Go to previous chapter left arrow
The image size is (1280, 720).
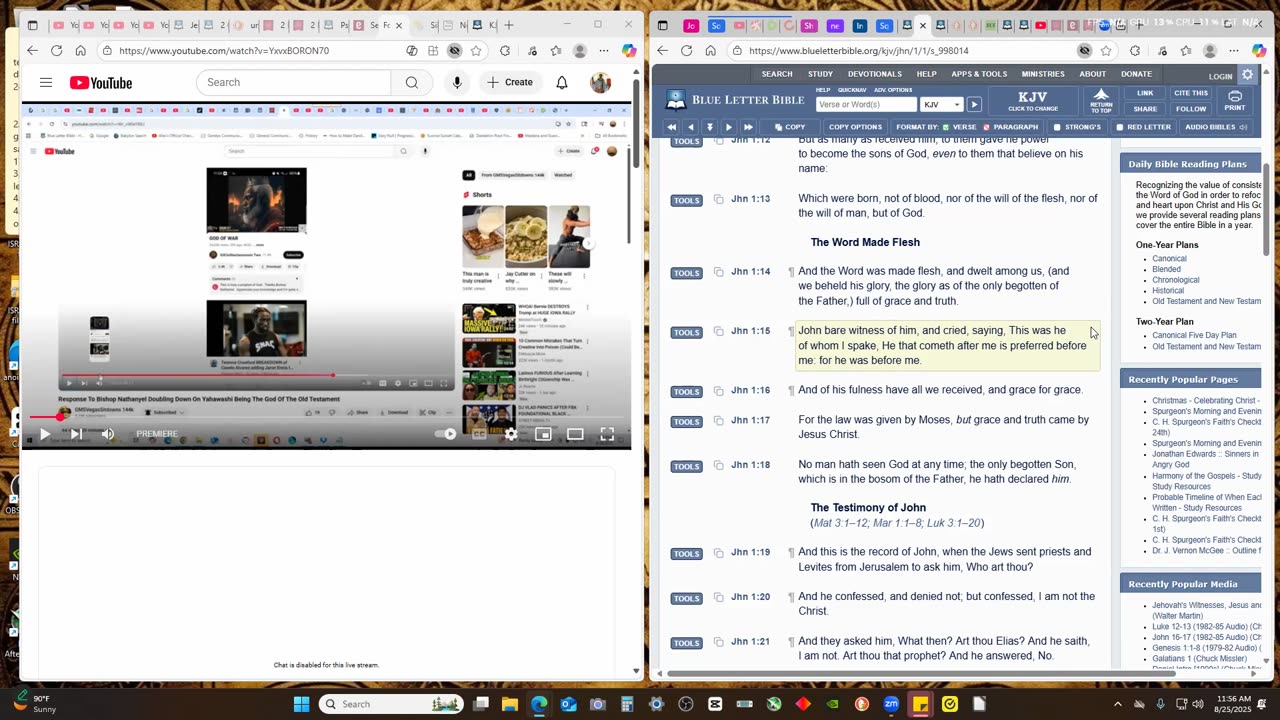pyautogui.click(x=690, y=127)
